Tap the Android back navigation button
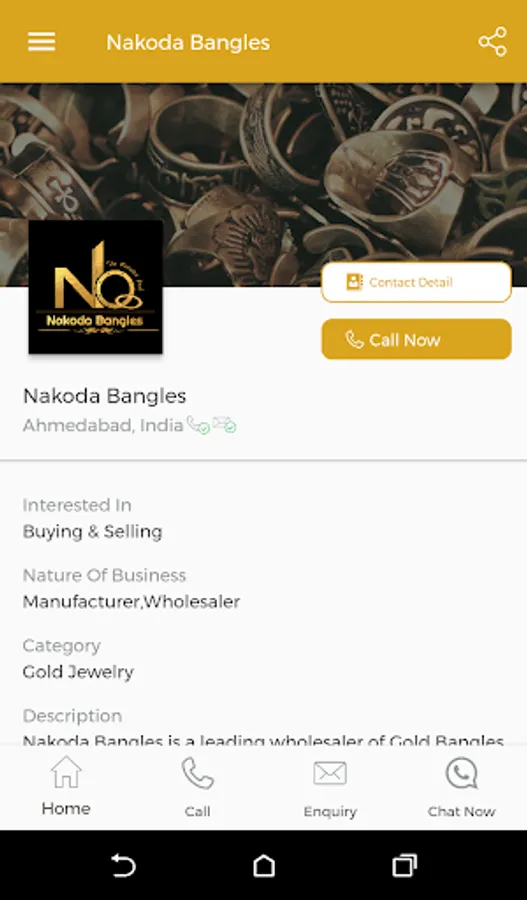This screenshot has height=900, width=527. click(x=123, y=866)
